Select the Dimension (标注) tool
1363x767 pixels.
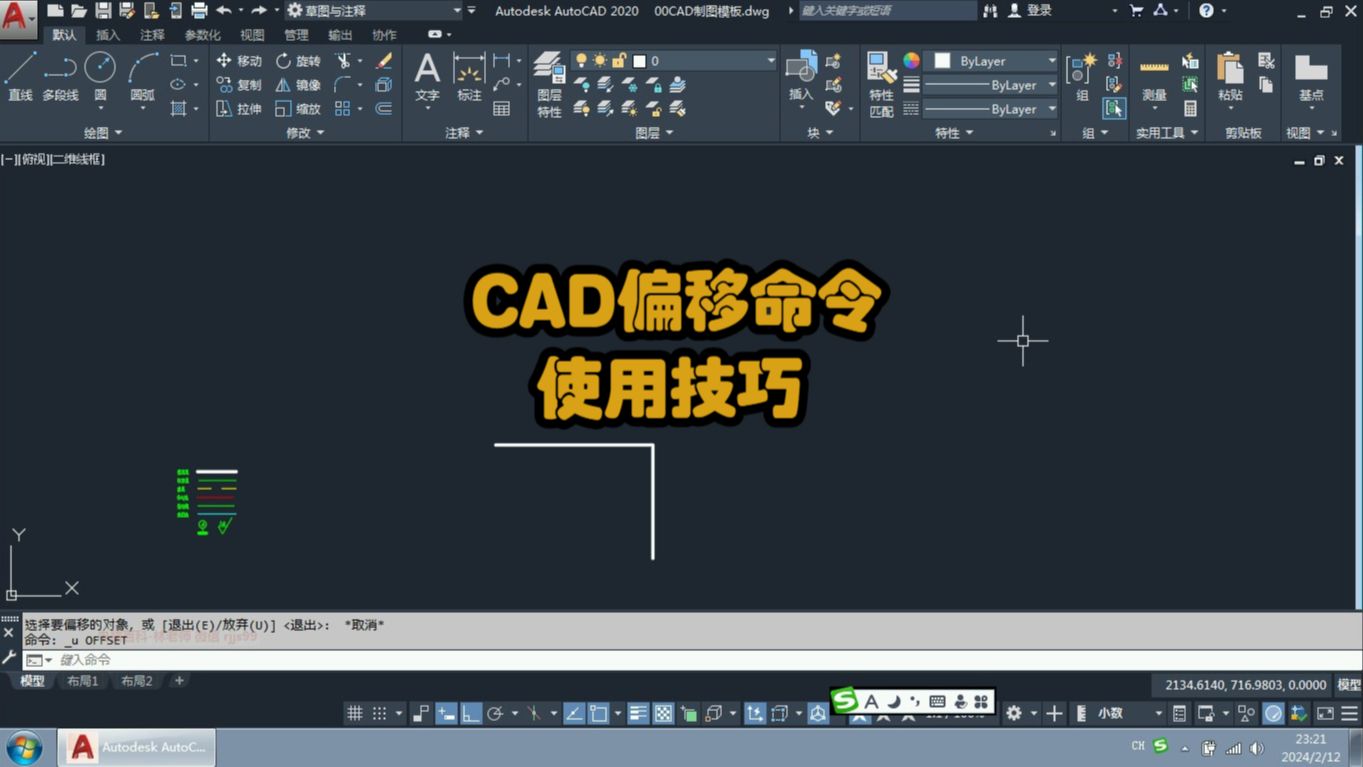pyautogui.click(x=469, y=77)
